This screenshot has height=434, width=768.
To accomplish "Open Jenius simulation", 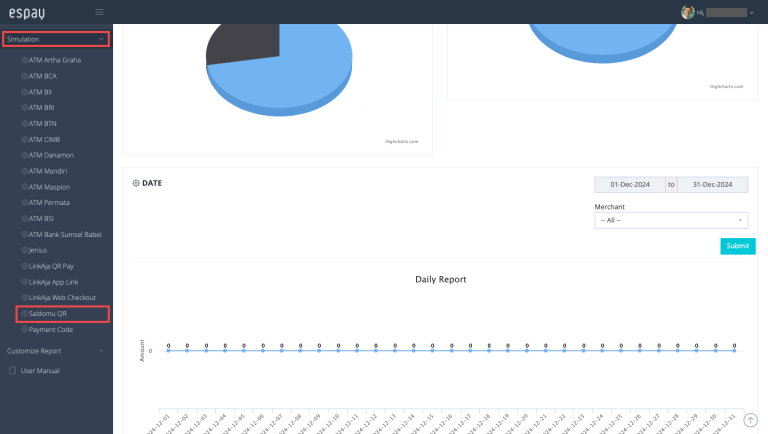I will coord(38,250).
